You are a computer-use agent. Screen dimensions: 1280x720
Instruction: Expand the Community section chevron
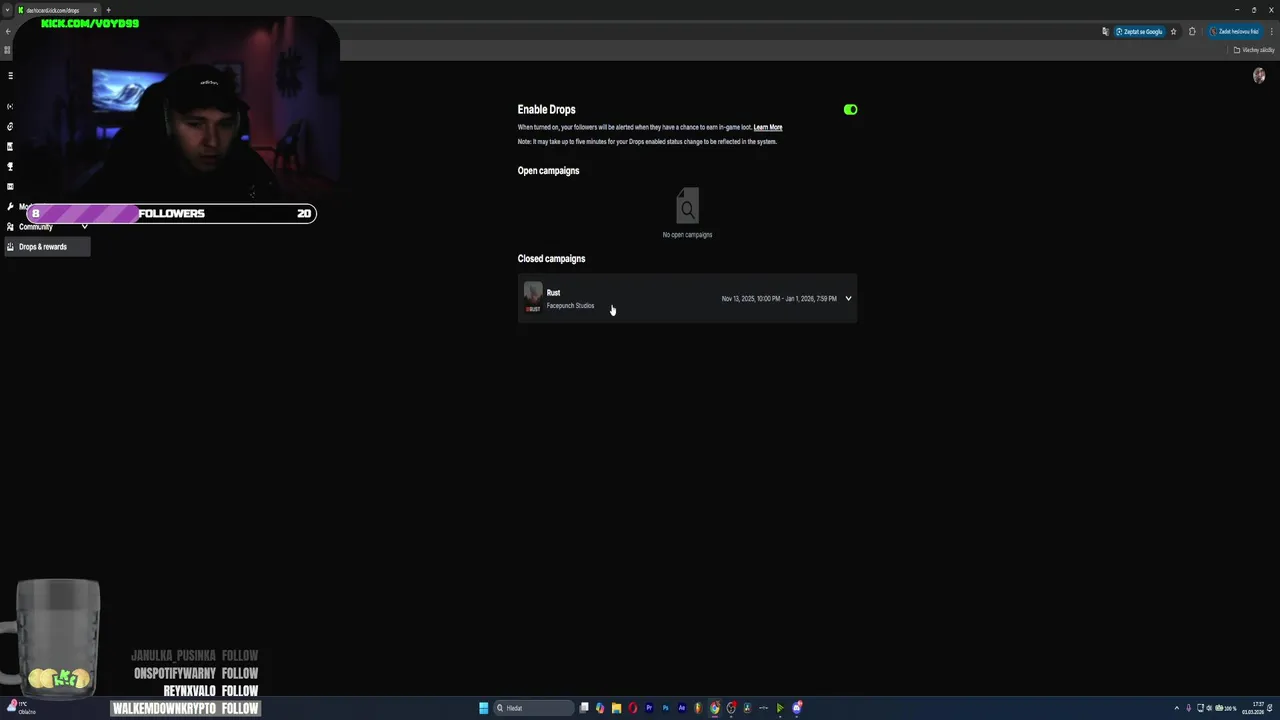[x=84, y=227]
